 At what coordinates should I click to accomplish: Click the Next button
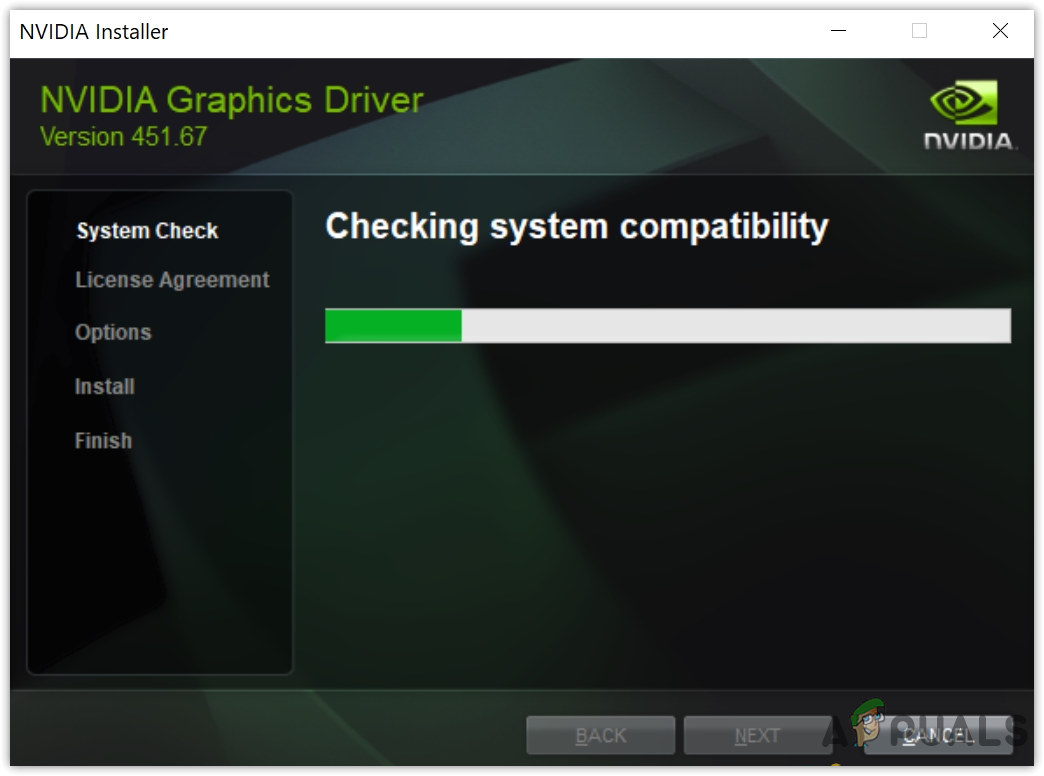757,734
